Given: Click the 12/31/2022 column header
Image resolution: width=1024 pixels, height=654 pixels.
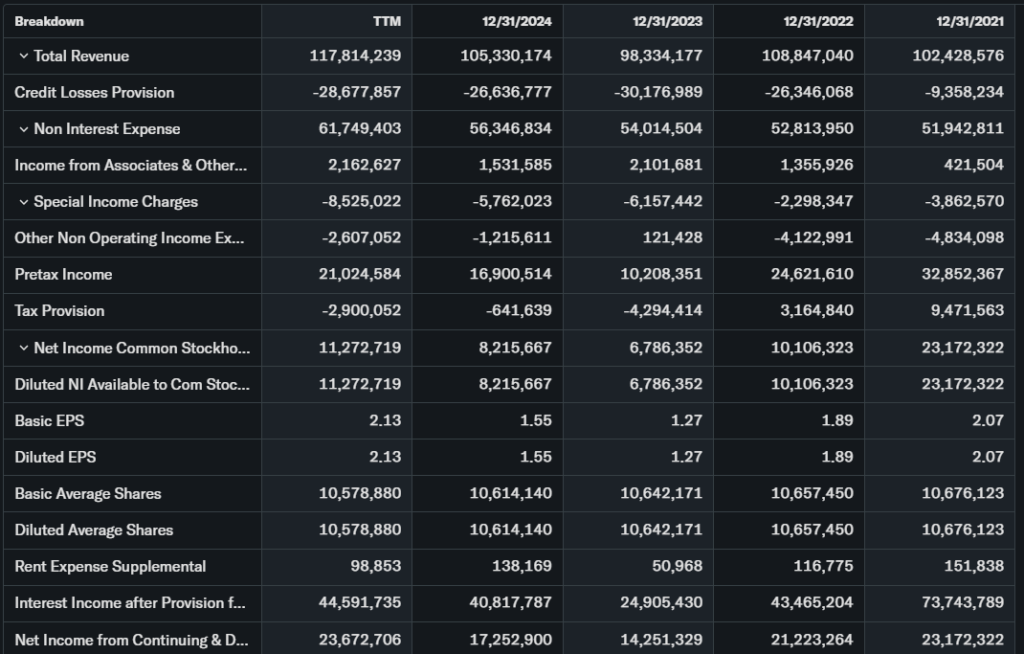Looking at the screenshot, I should (817, 21).
